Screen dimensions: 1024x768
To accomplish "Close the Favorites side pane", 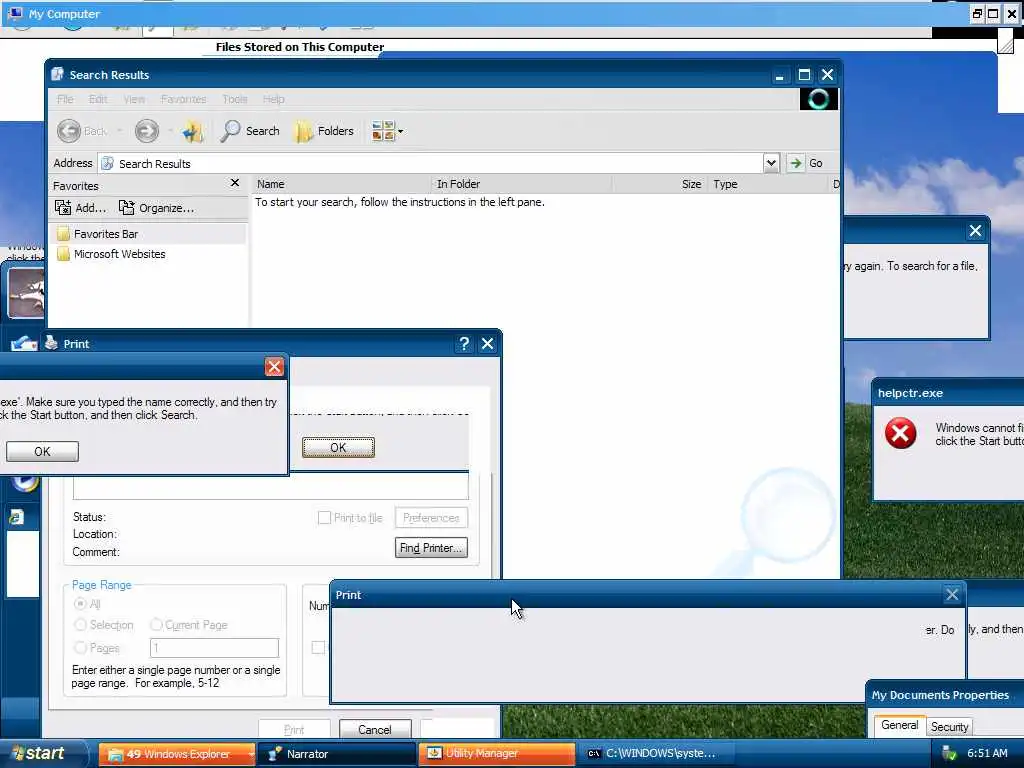I will click(x=235, y=183).
